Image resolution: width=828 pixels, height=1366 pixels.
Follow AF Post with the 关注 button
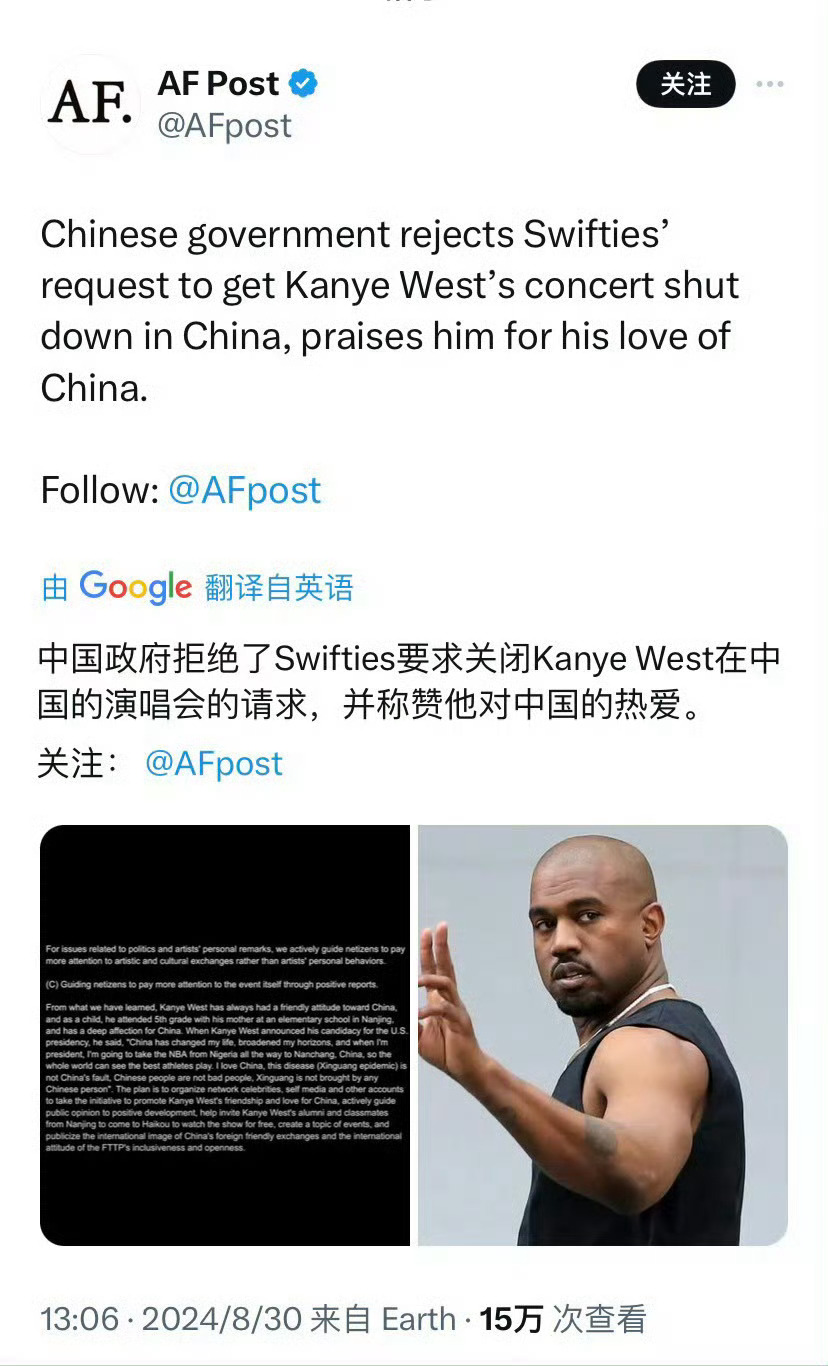coord(686,84)
